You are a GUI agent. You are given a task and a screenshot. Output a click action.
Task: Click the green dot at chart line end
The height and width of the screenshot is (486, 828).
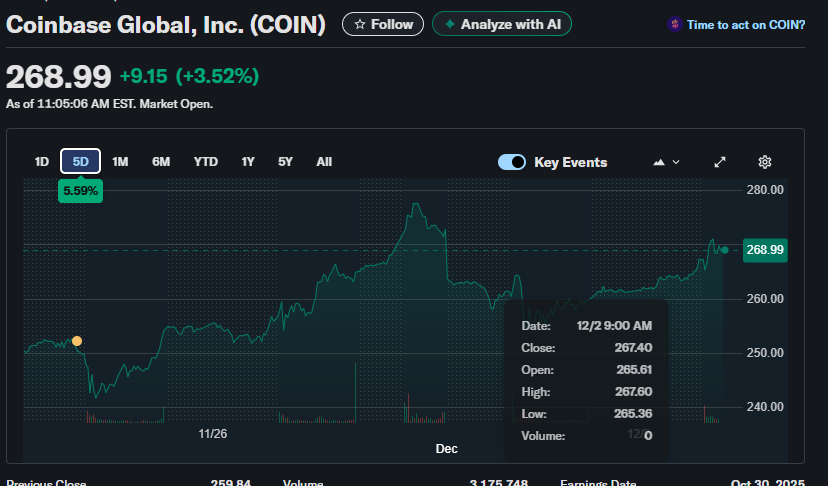click(724, 249)
